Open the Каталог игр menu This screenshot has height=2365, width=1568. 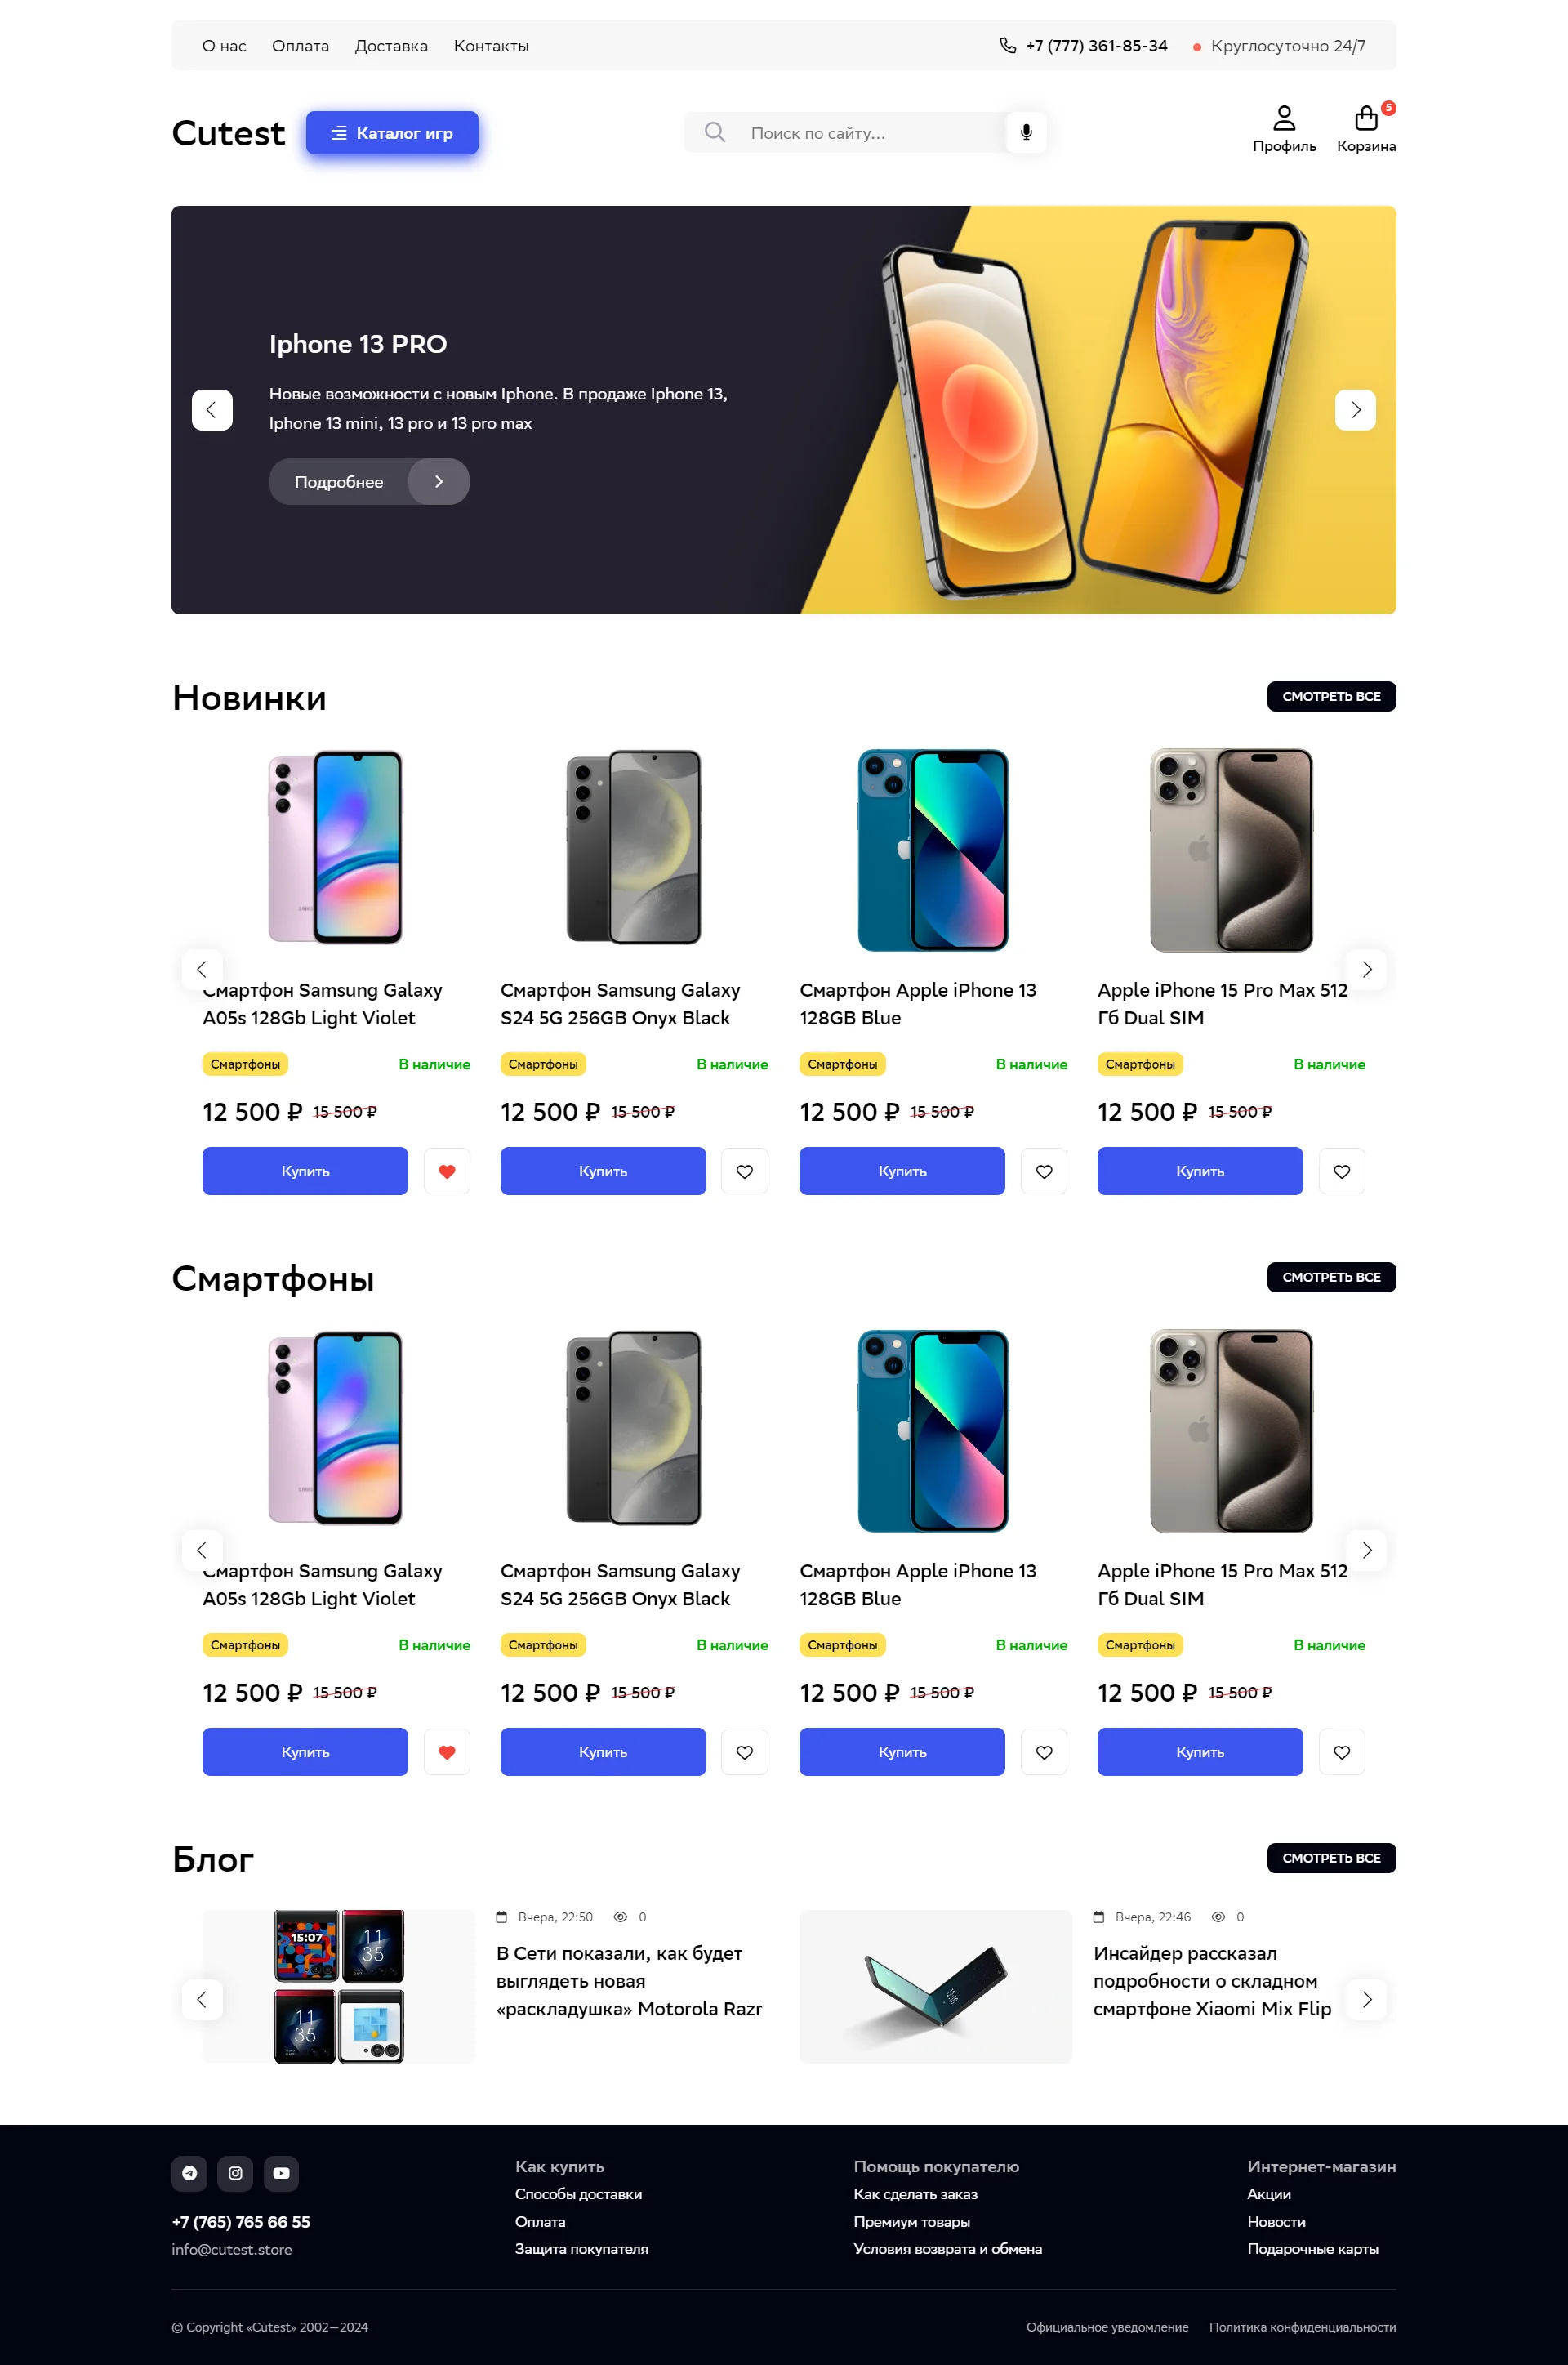(392, 133)
